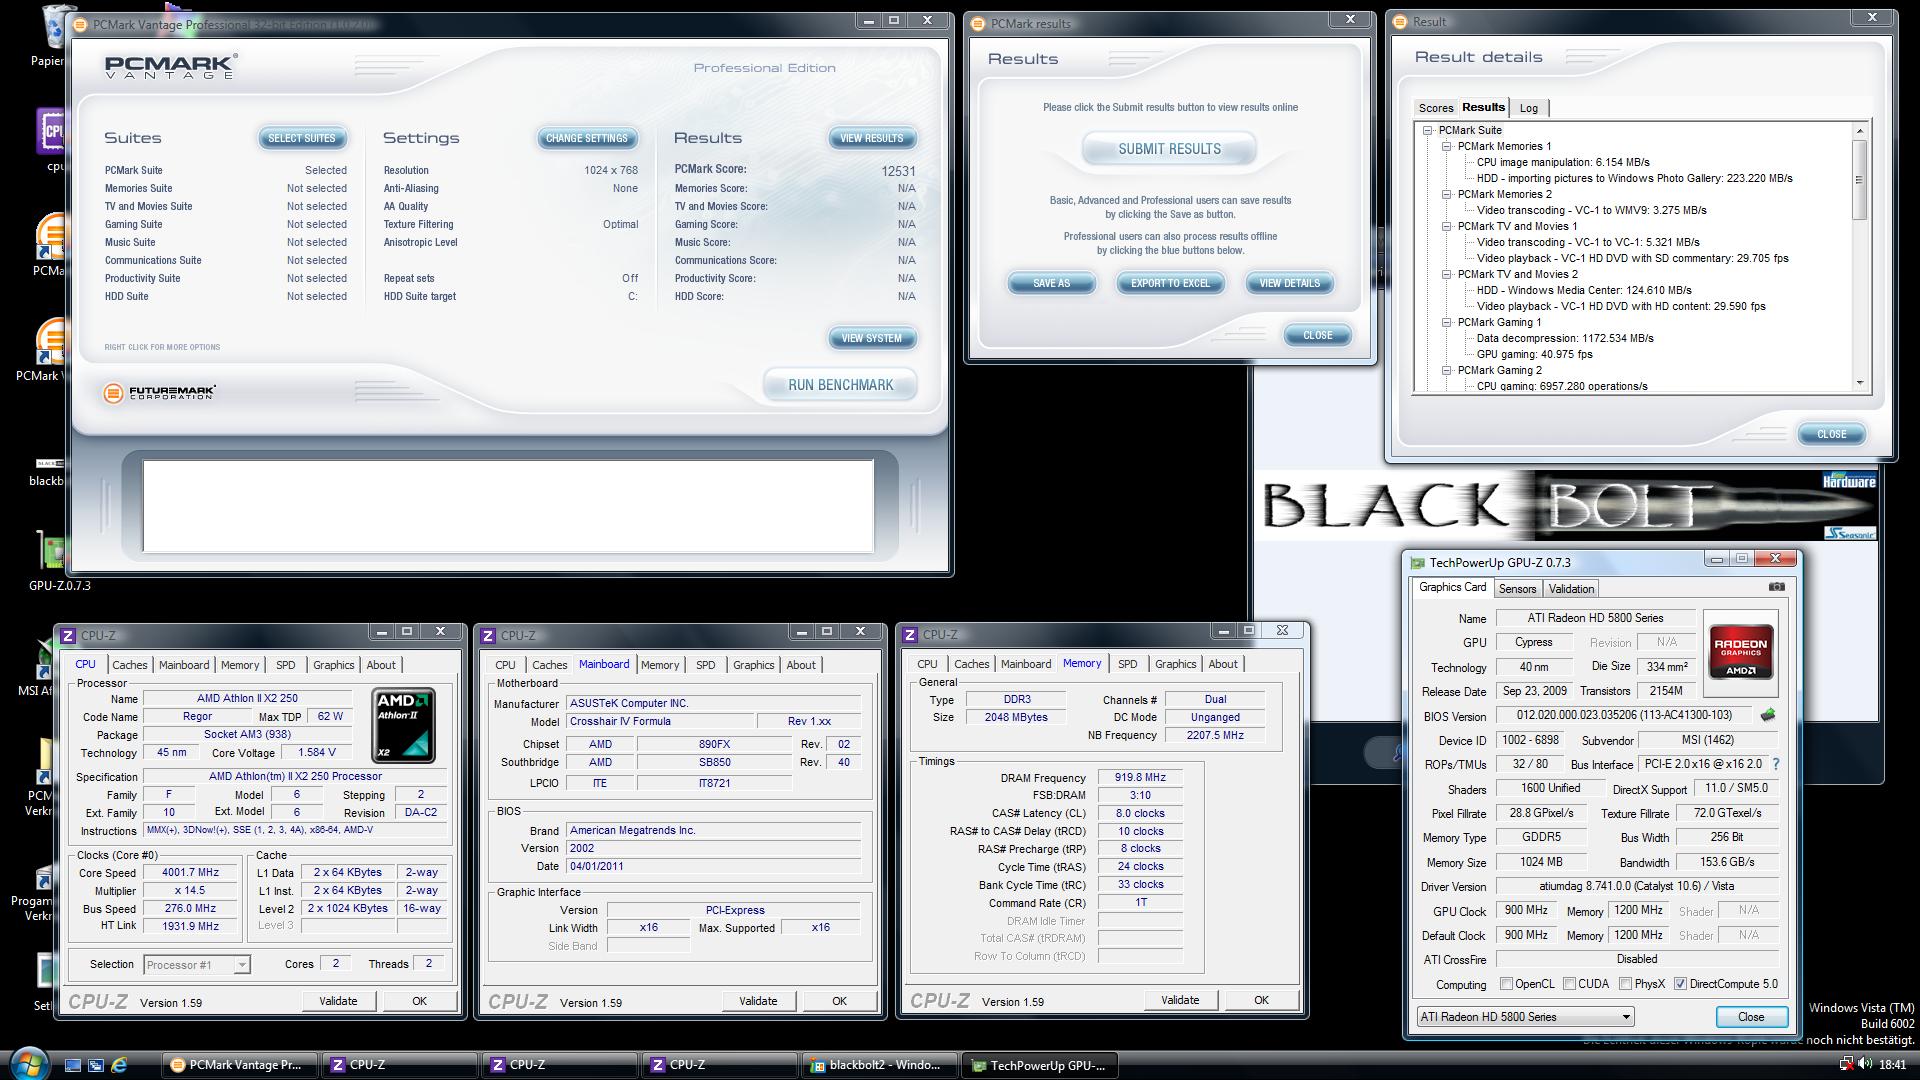
Task: Click the SAVE AS button in PCMark results
Action: click(x=1051, y=283)
